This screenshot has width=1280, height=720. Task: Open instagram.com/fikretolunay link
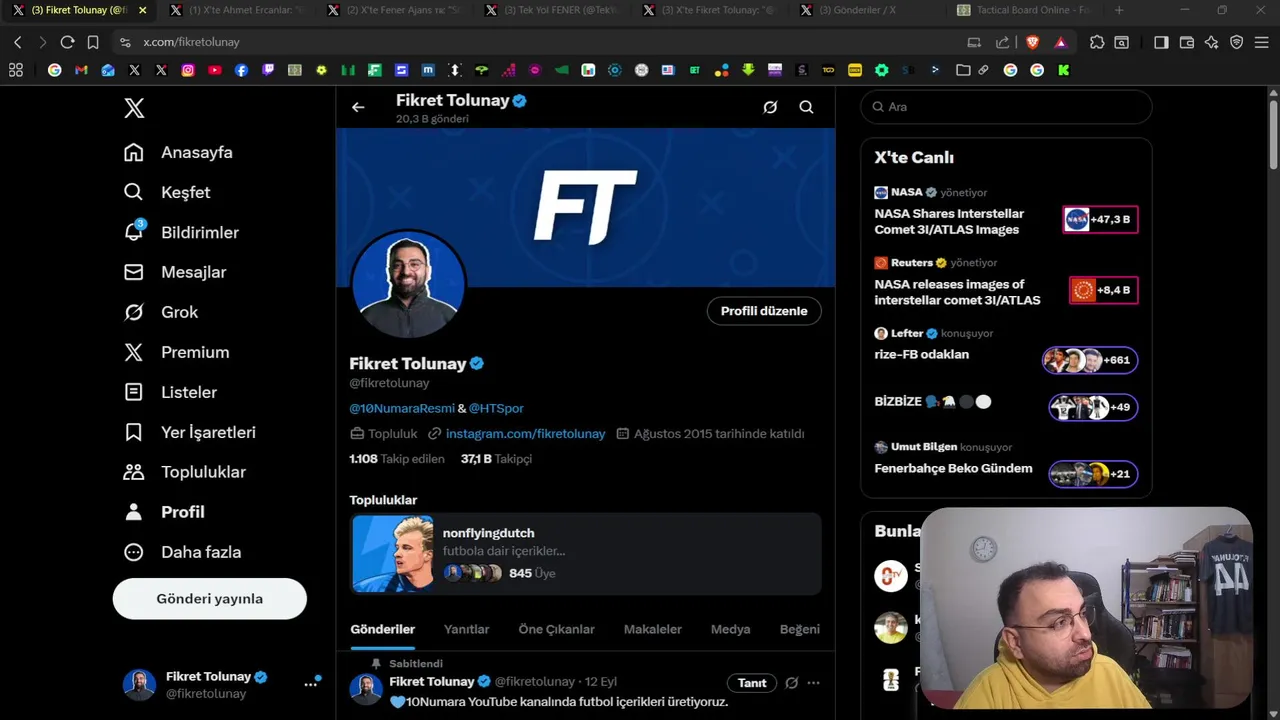coord(525,434)
